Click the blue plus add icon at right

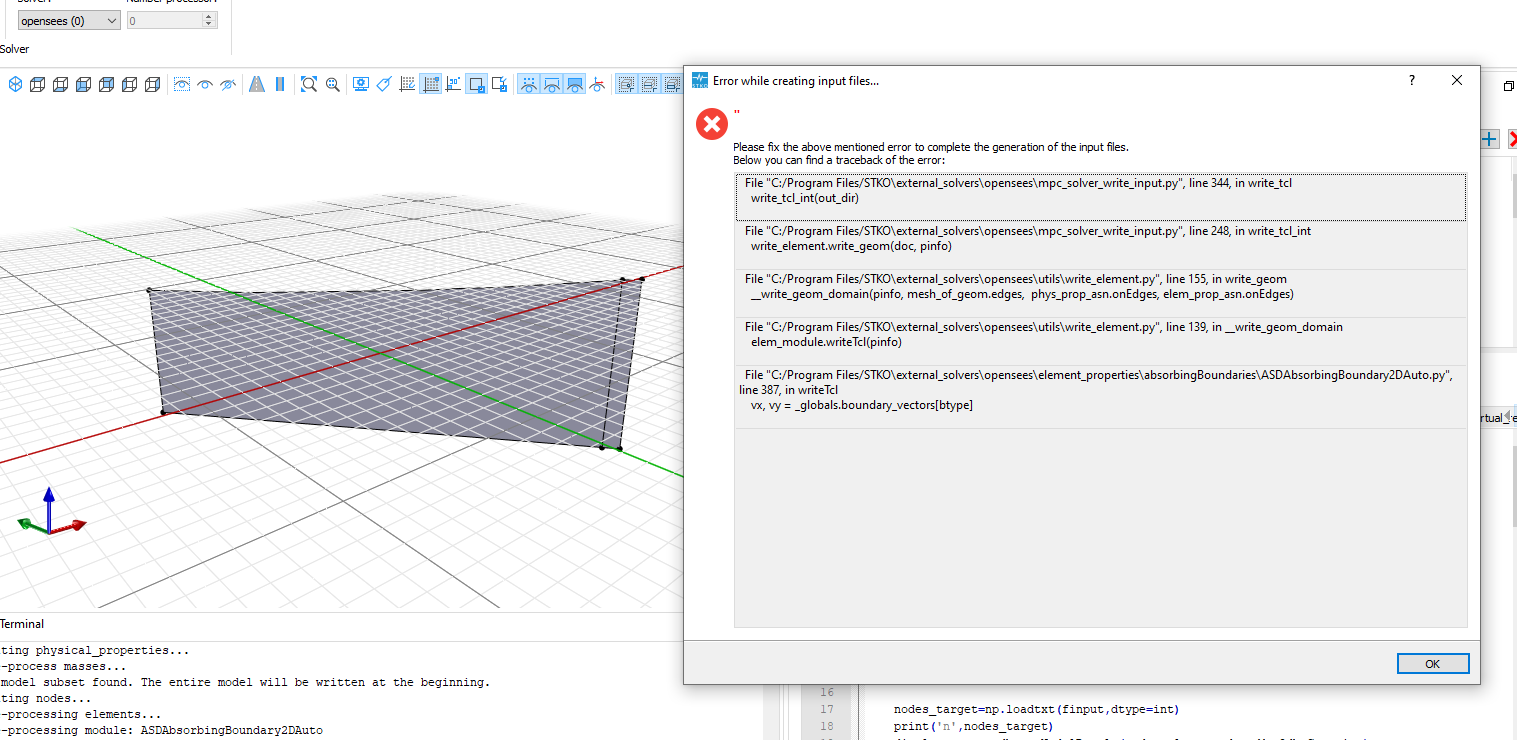pyautogui.click(x=1490, y=139)
